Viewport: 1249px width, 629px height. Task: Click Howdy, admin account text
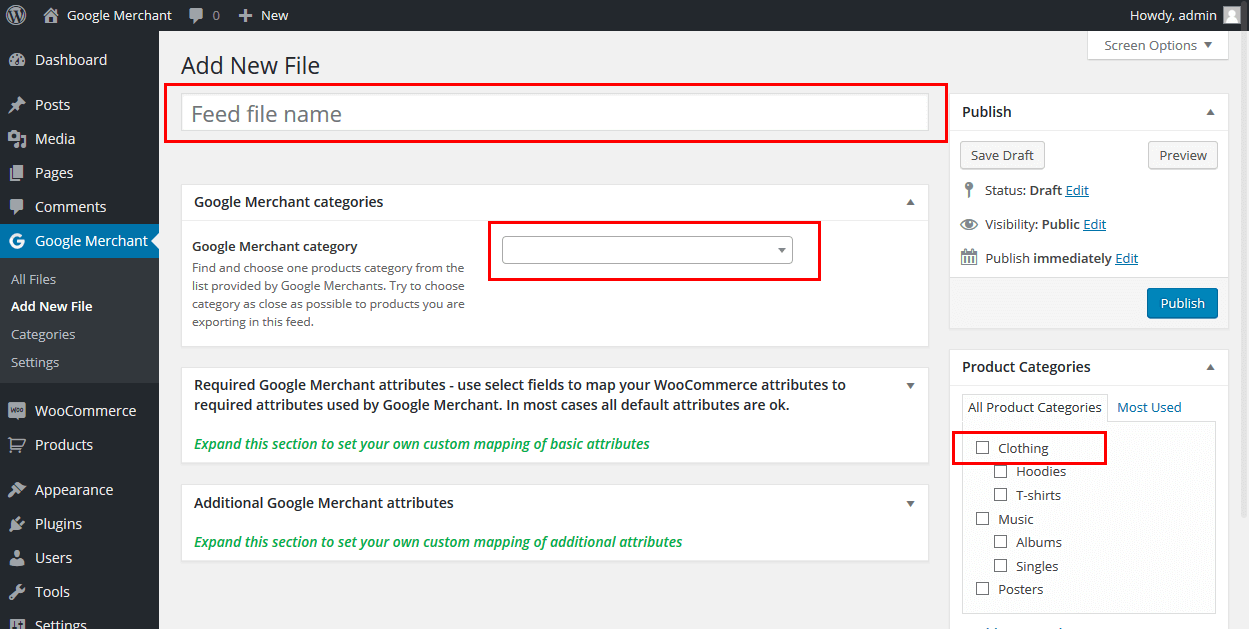(1173, 15)
